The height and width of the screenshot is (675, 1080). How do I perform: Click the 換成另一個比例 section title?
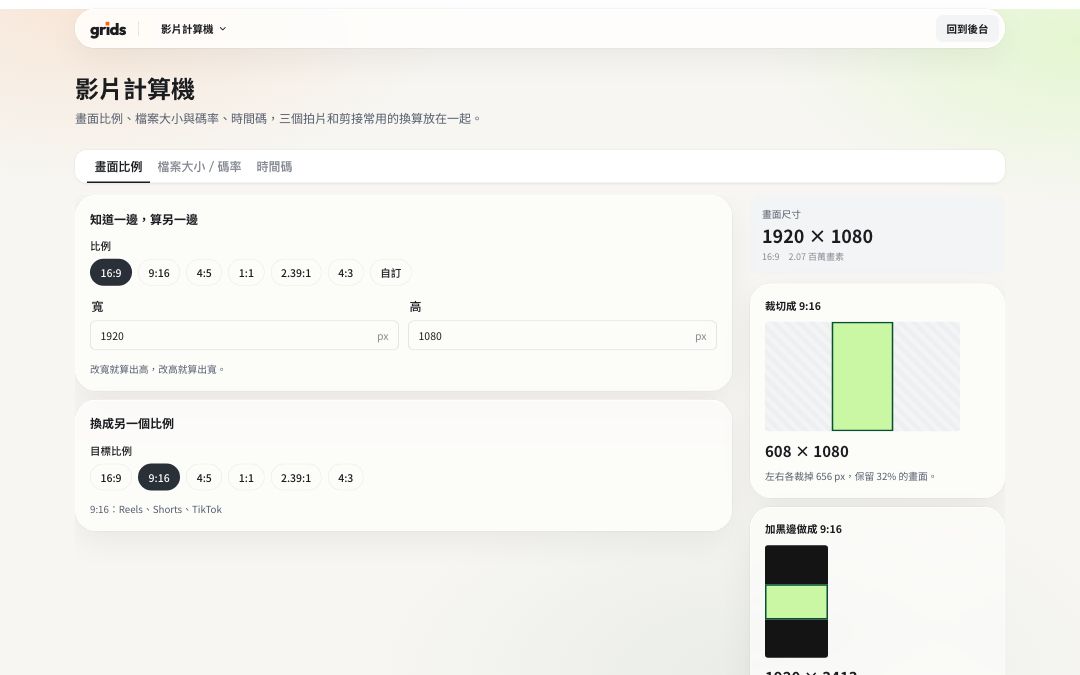132,424
